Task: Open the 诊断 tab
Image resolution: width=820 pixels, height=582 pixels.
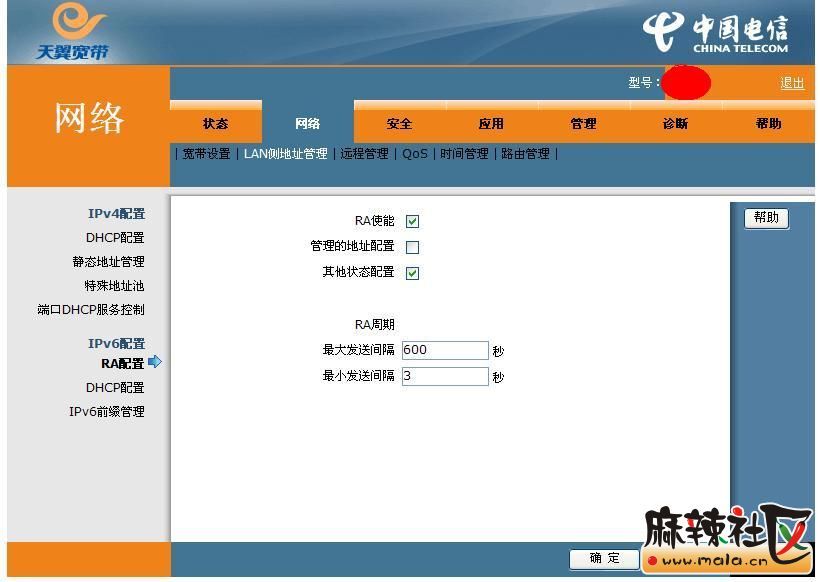Action: (x=675, y=124)
